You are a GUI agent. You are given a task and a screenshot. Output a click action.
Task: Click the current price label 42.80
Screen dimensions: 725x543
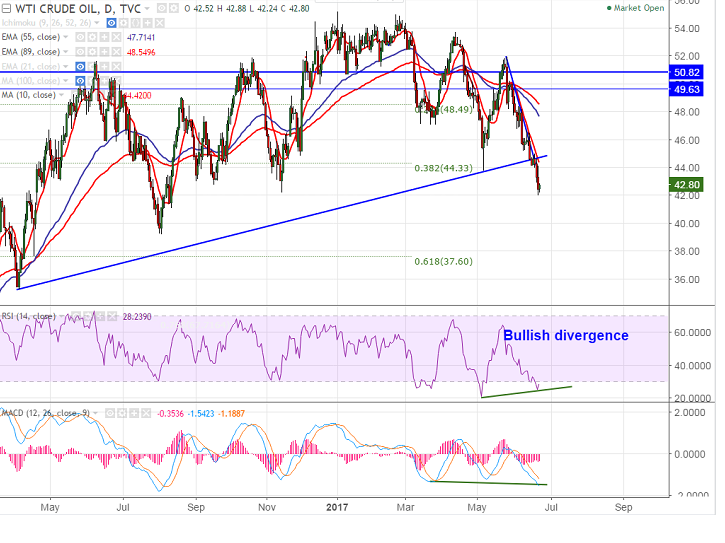[686, 185]
